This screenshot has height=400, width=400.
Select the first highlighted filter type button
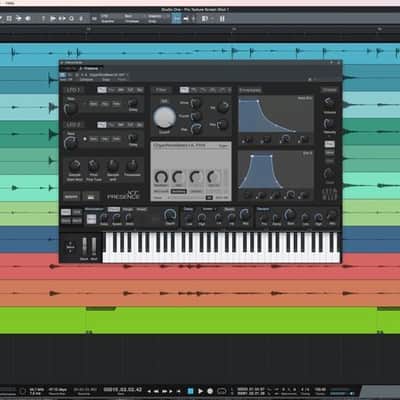(x=184, y=90)
